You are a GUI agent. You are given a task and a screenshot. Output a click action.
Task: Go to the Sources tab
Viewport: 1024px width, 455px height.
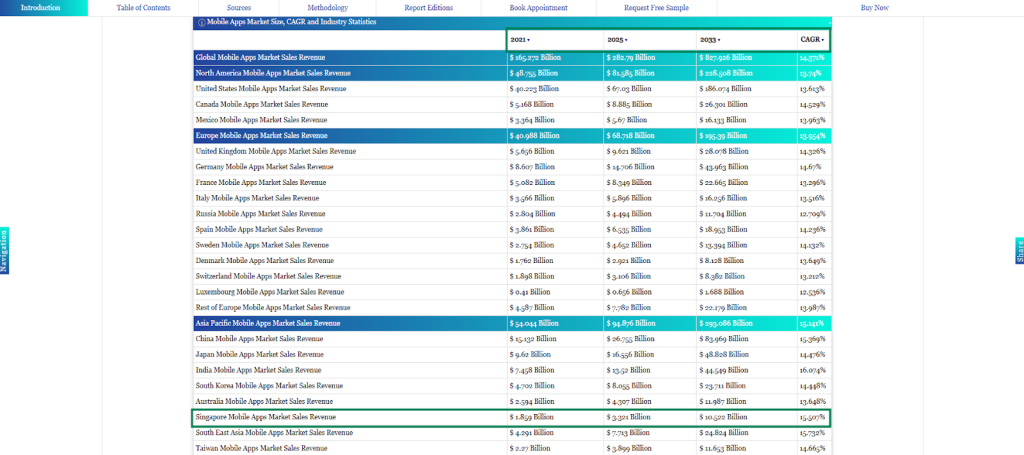tap(239, 8)
